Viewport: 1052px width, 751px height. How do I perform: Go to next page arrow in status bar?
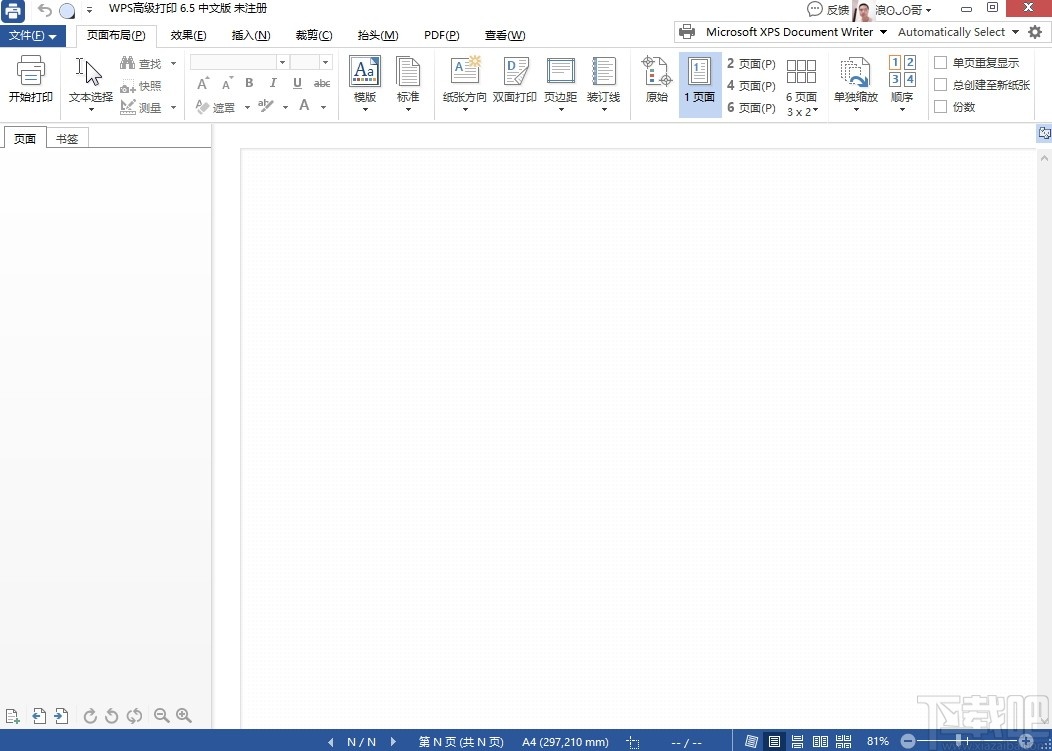tap(393, 742)
